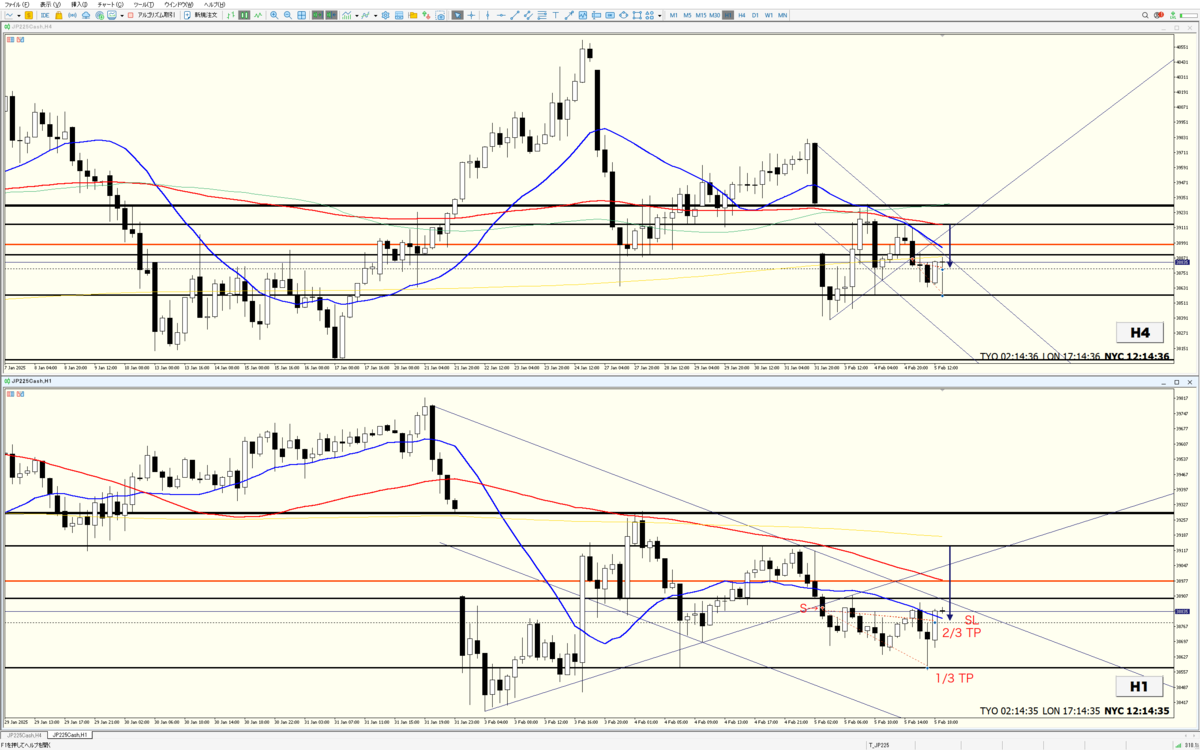Click the H4 label box on upper chart
Screen dimensions: 1200x750
pyautogui.click(x=1140, y=333)
